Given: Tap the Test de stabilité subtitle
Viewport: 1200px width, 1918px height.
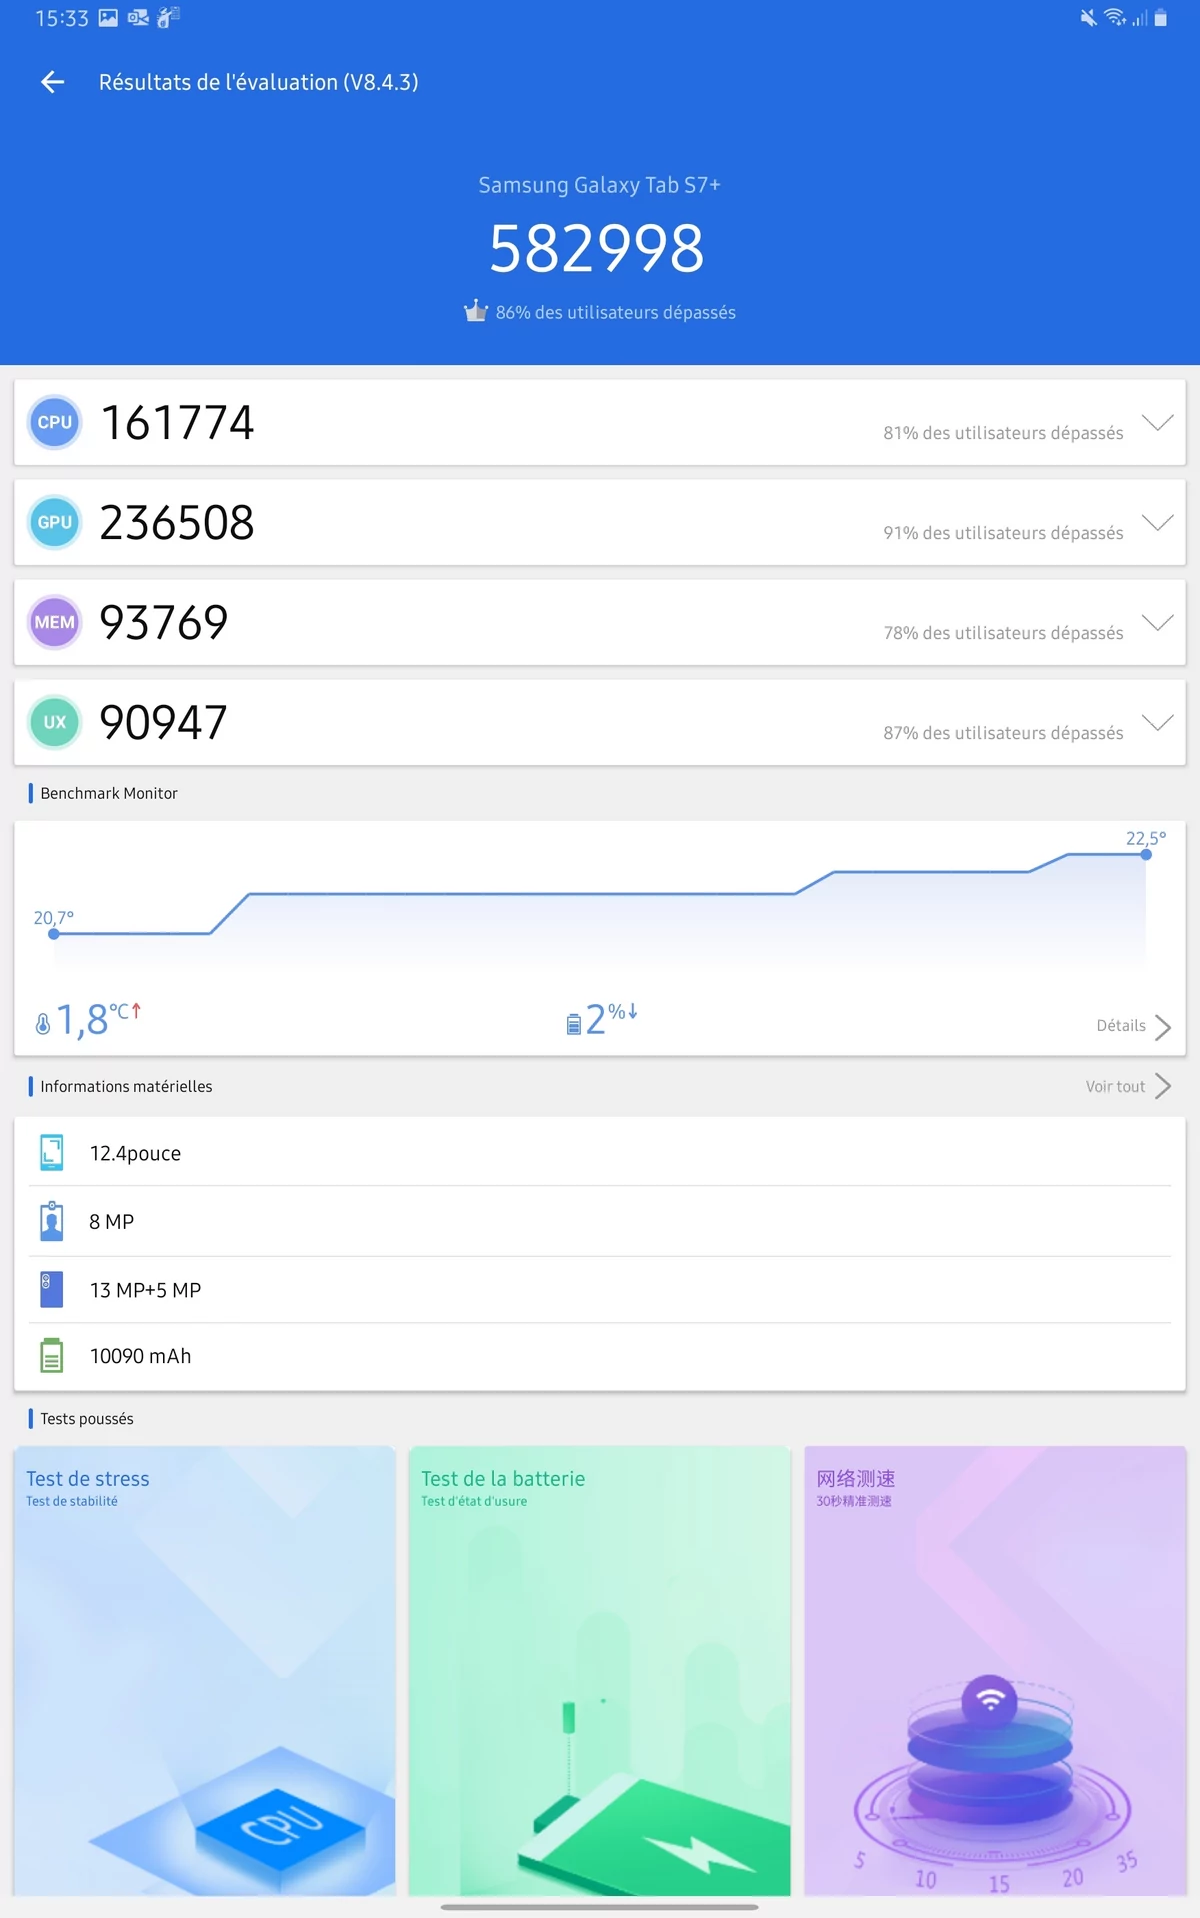Looking at the screenshot, I should pos(72,1501).
